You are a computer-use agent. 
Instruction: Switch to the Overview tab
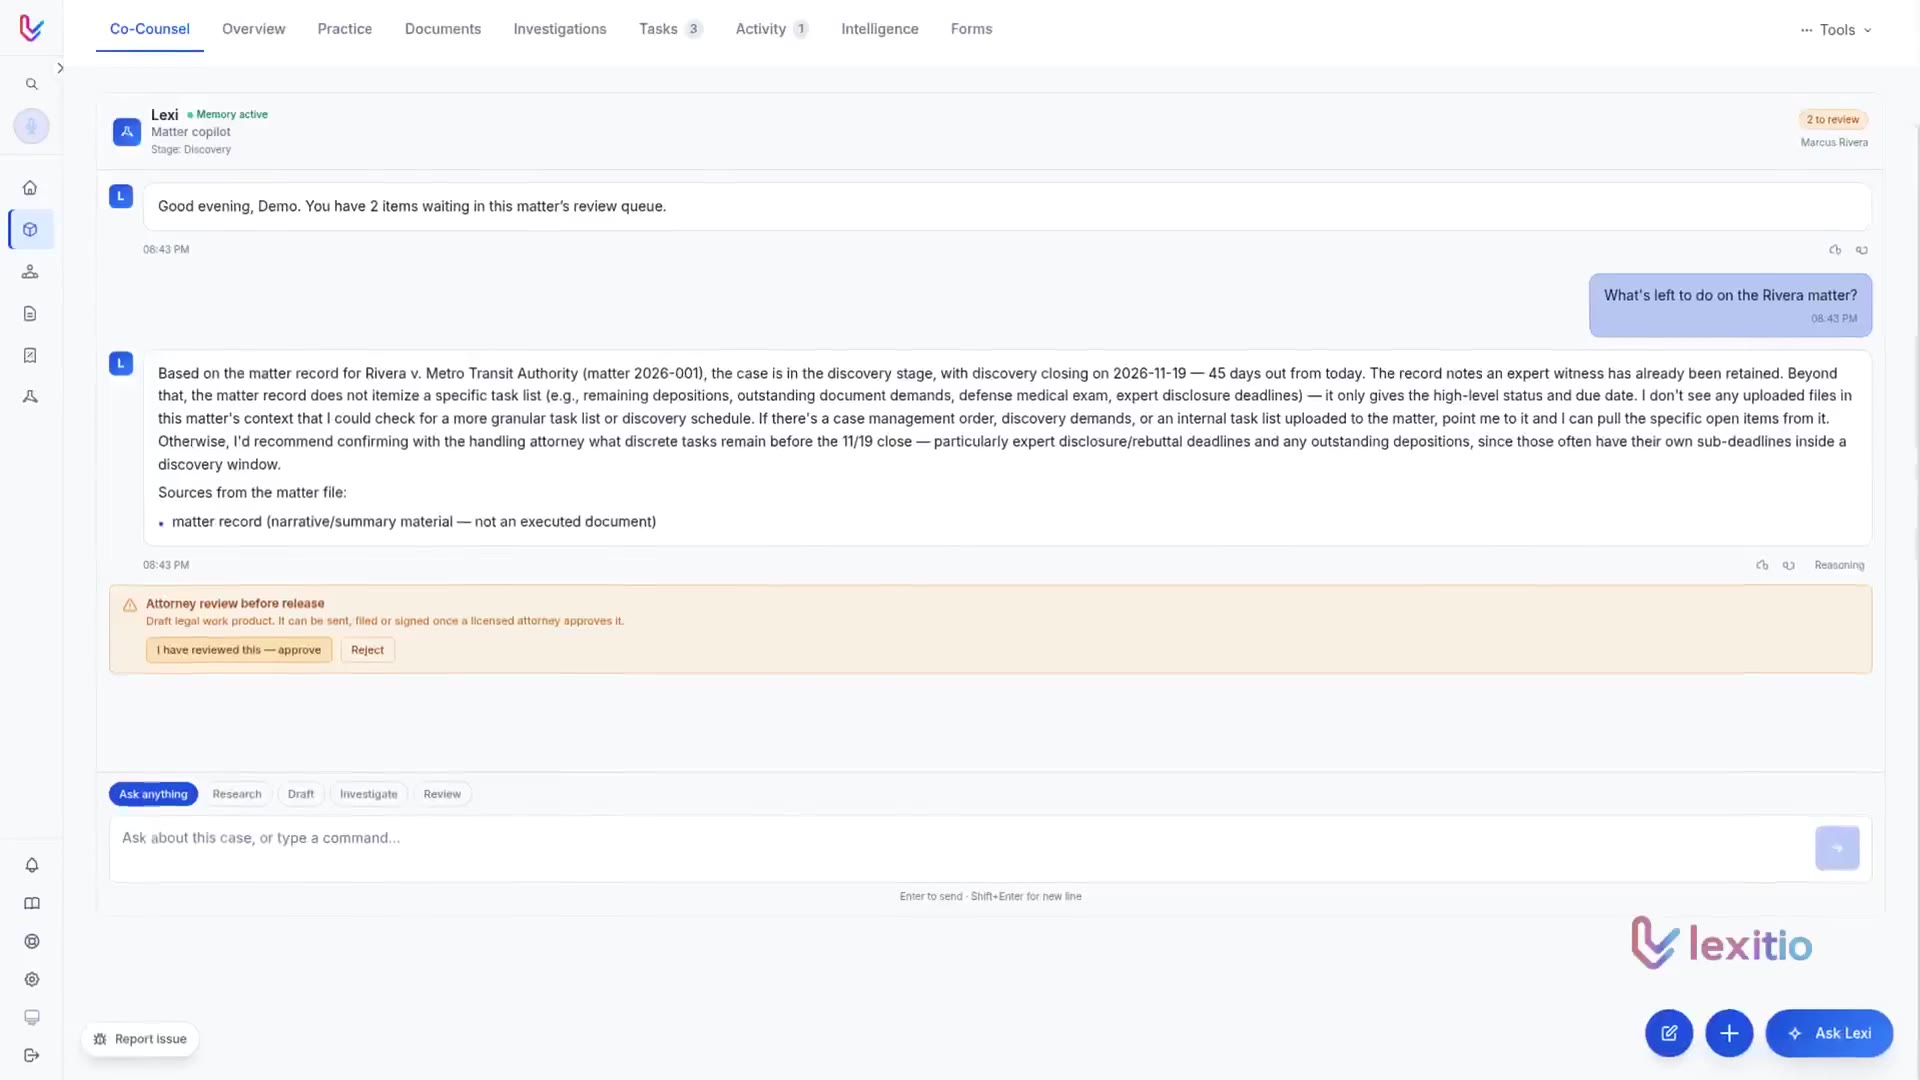[253, 29]
